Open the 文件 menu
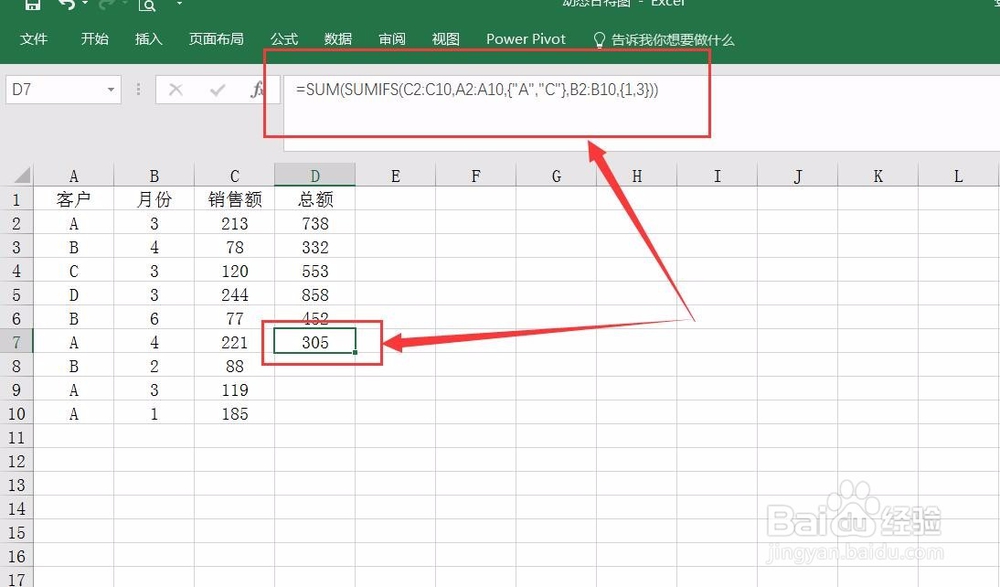 pos(35,39)
